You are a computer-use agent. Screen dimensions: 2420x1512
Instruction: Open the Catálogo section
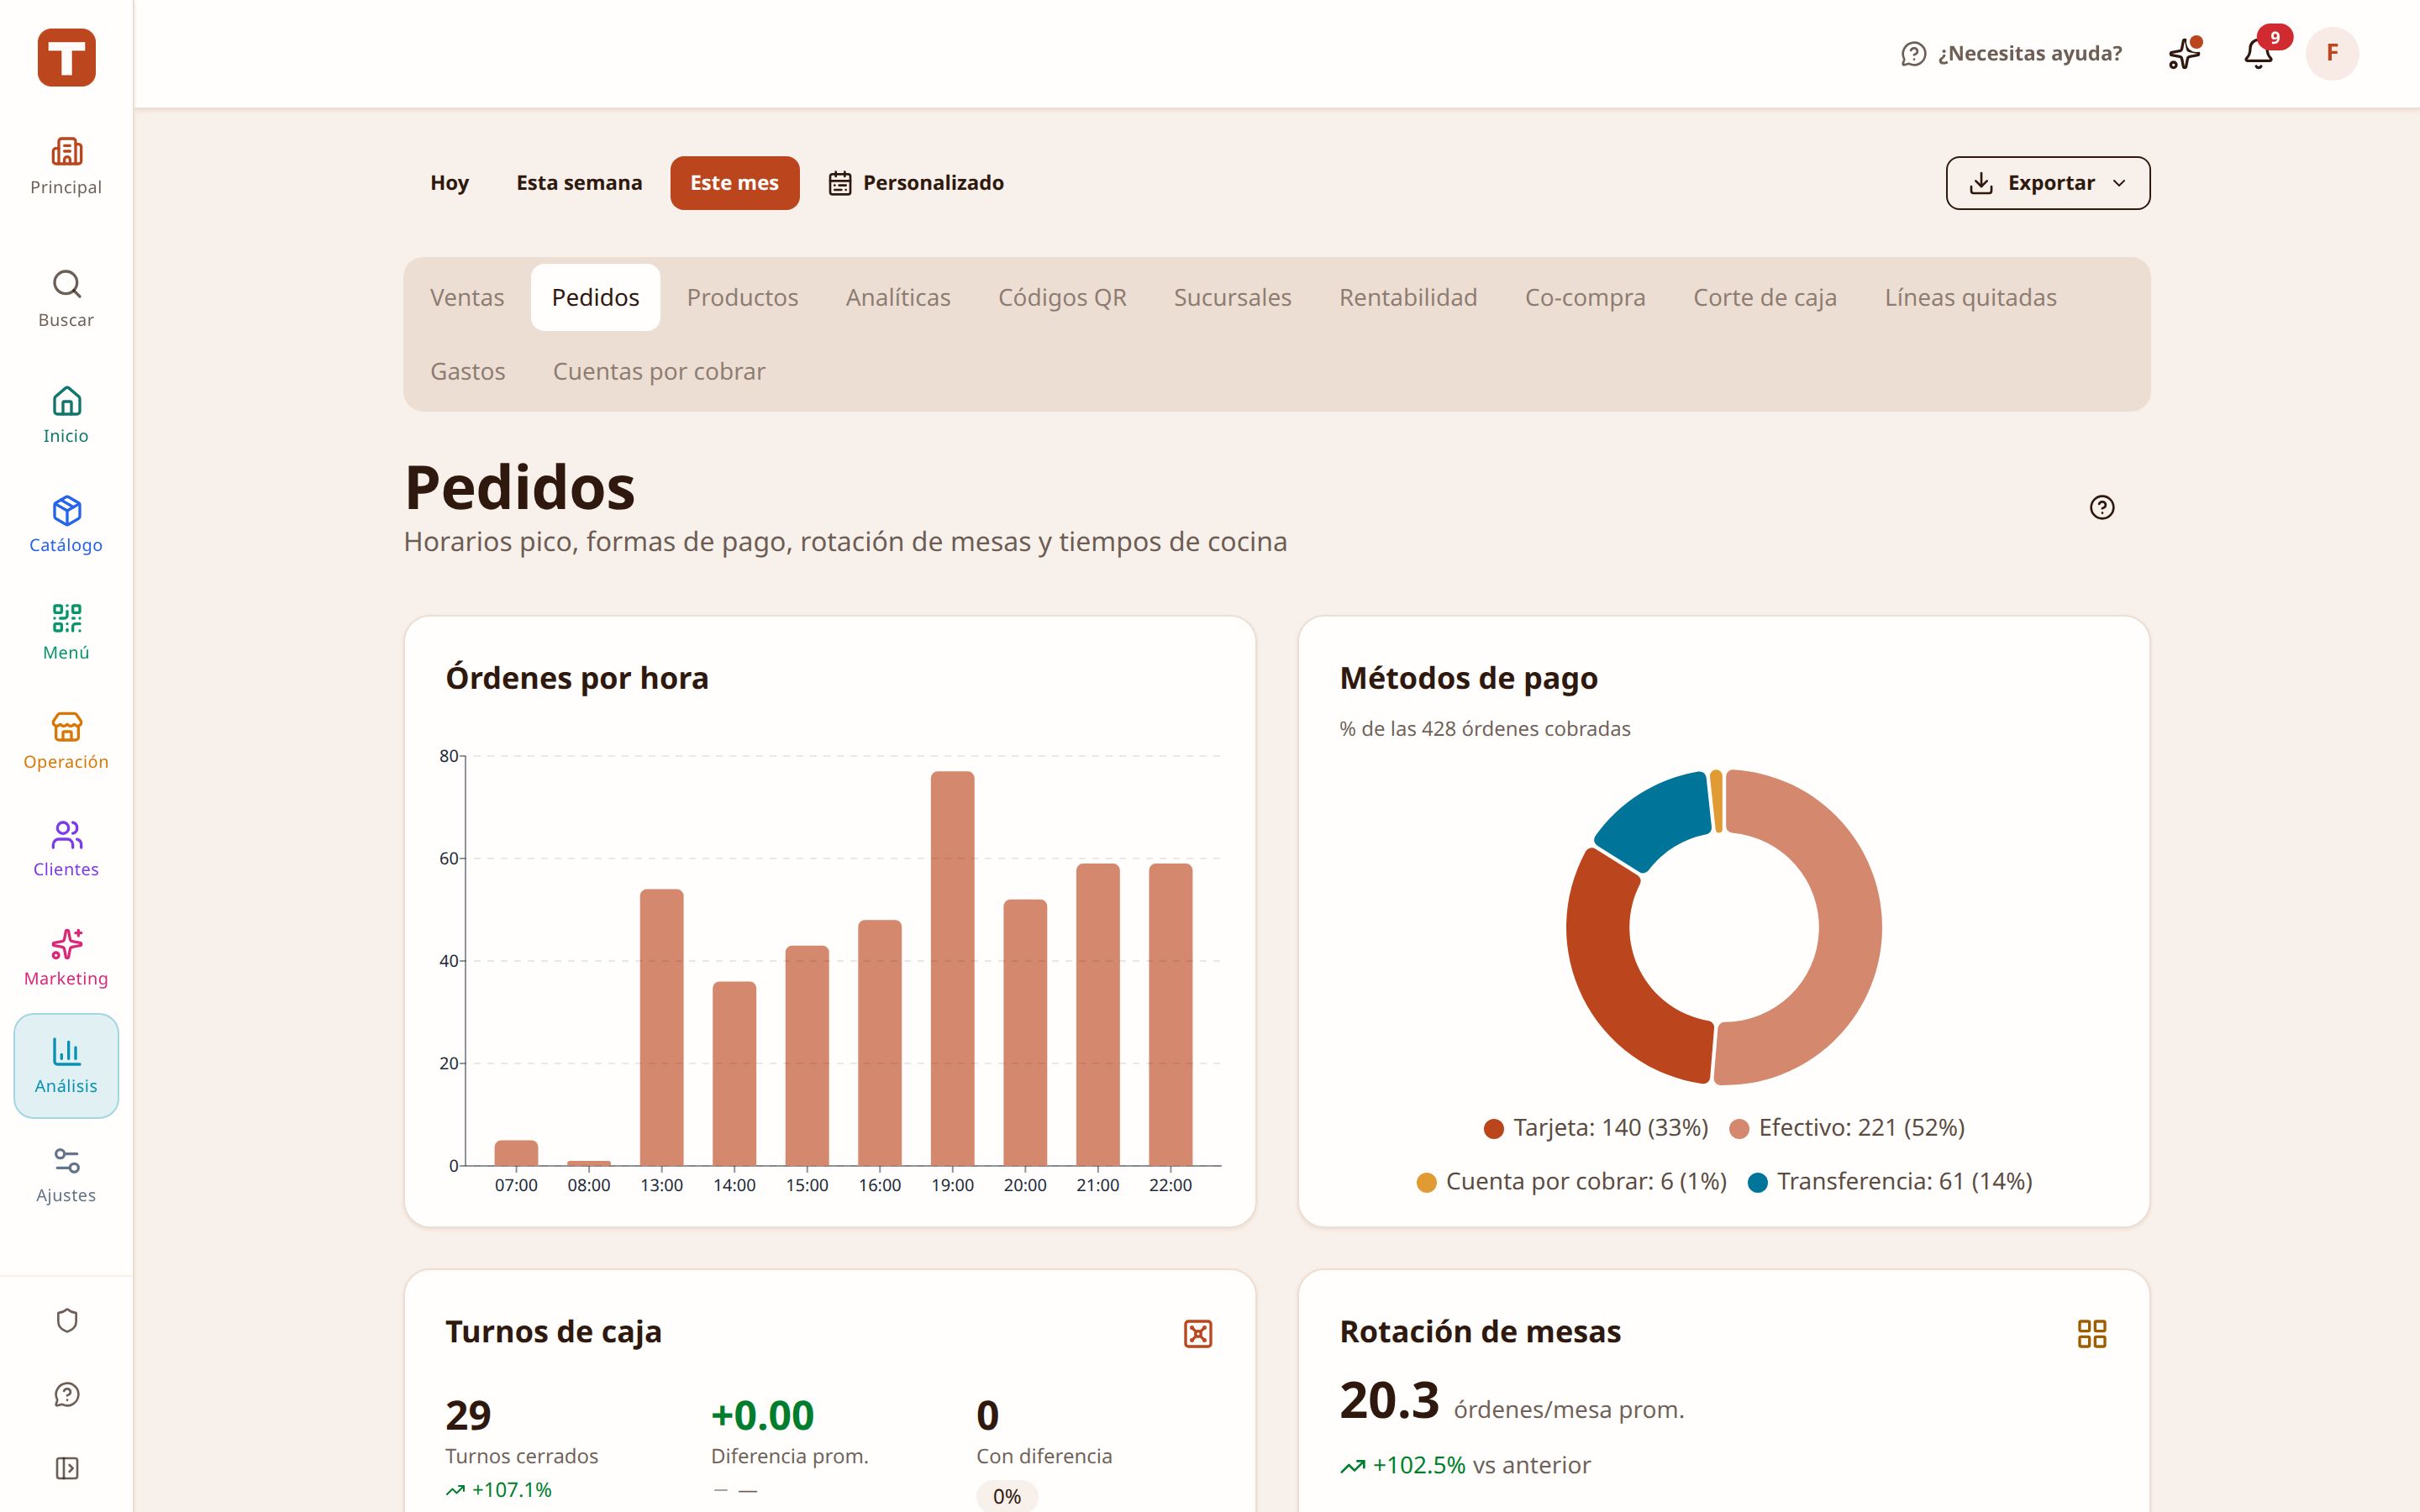[66, 524]
